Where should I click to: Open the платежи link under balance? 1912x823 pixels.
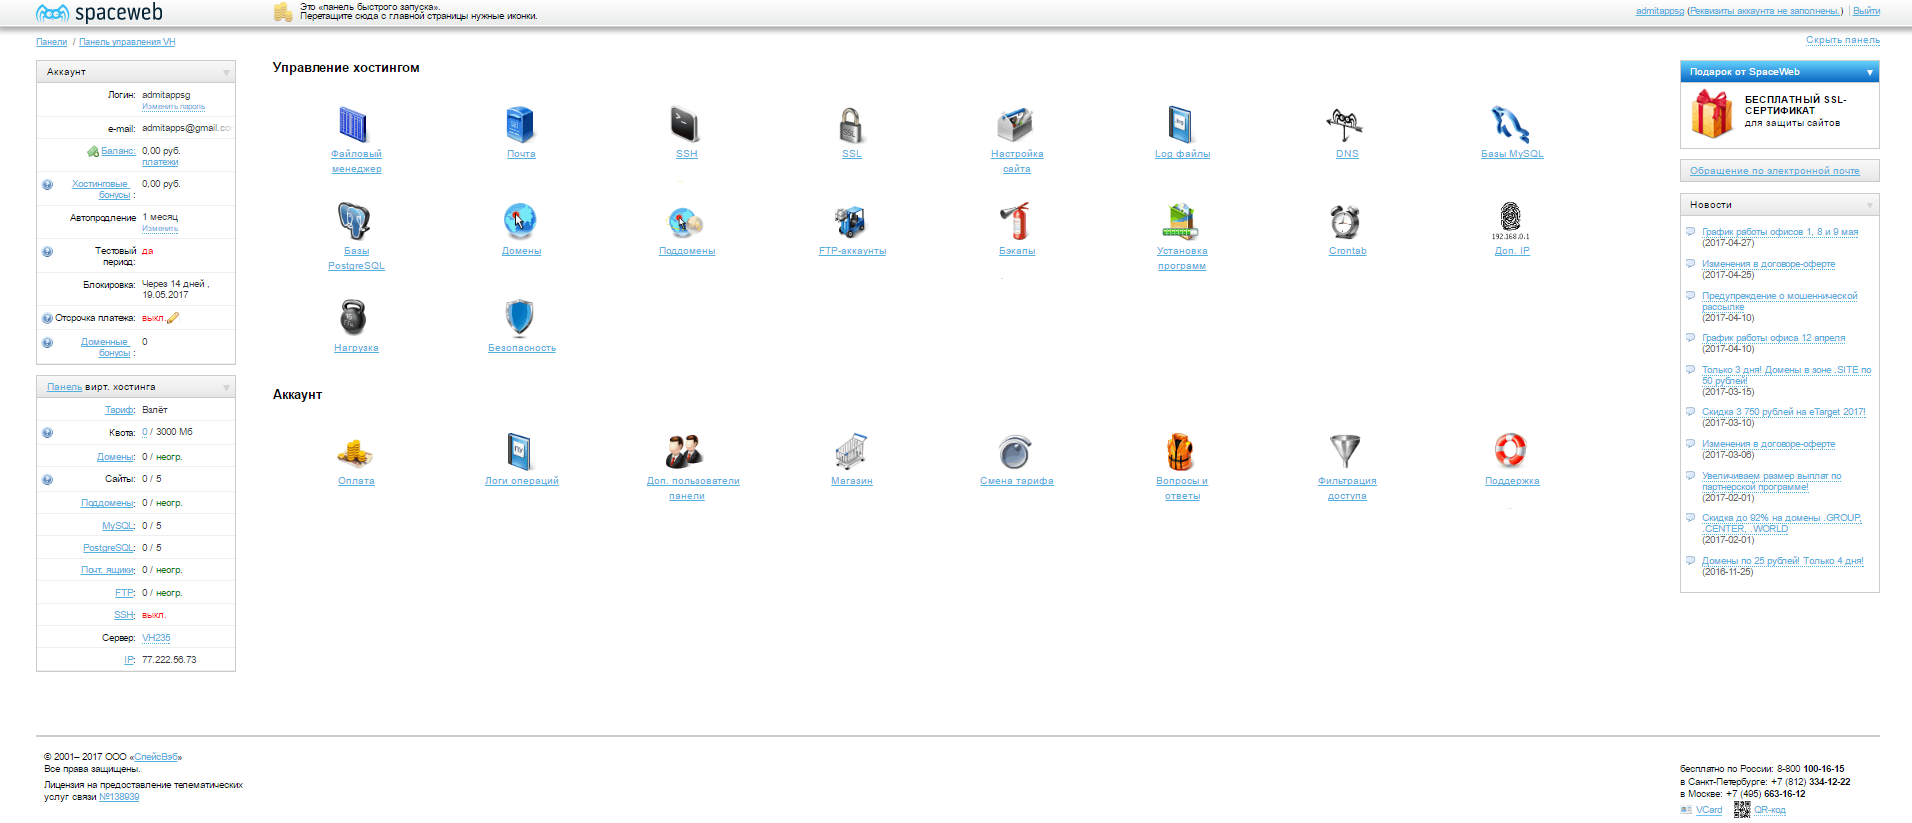[x=160, y=162]
